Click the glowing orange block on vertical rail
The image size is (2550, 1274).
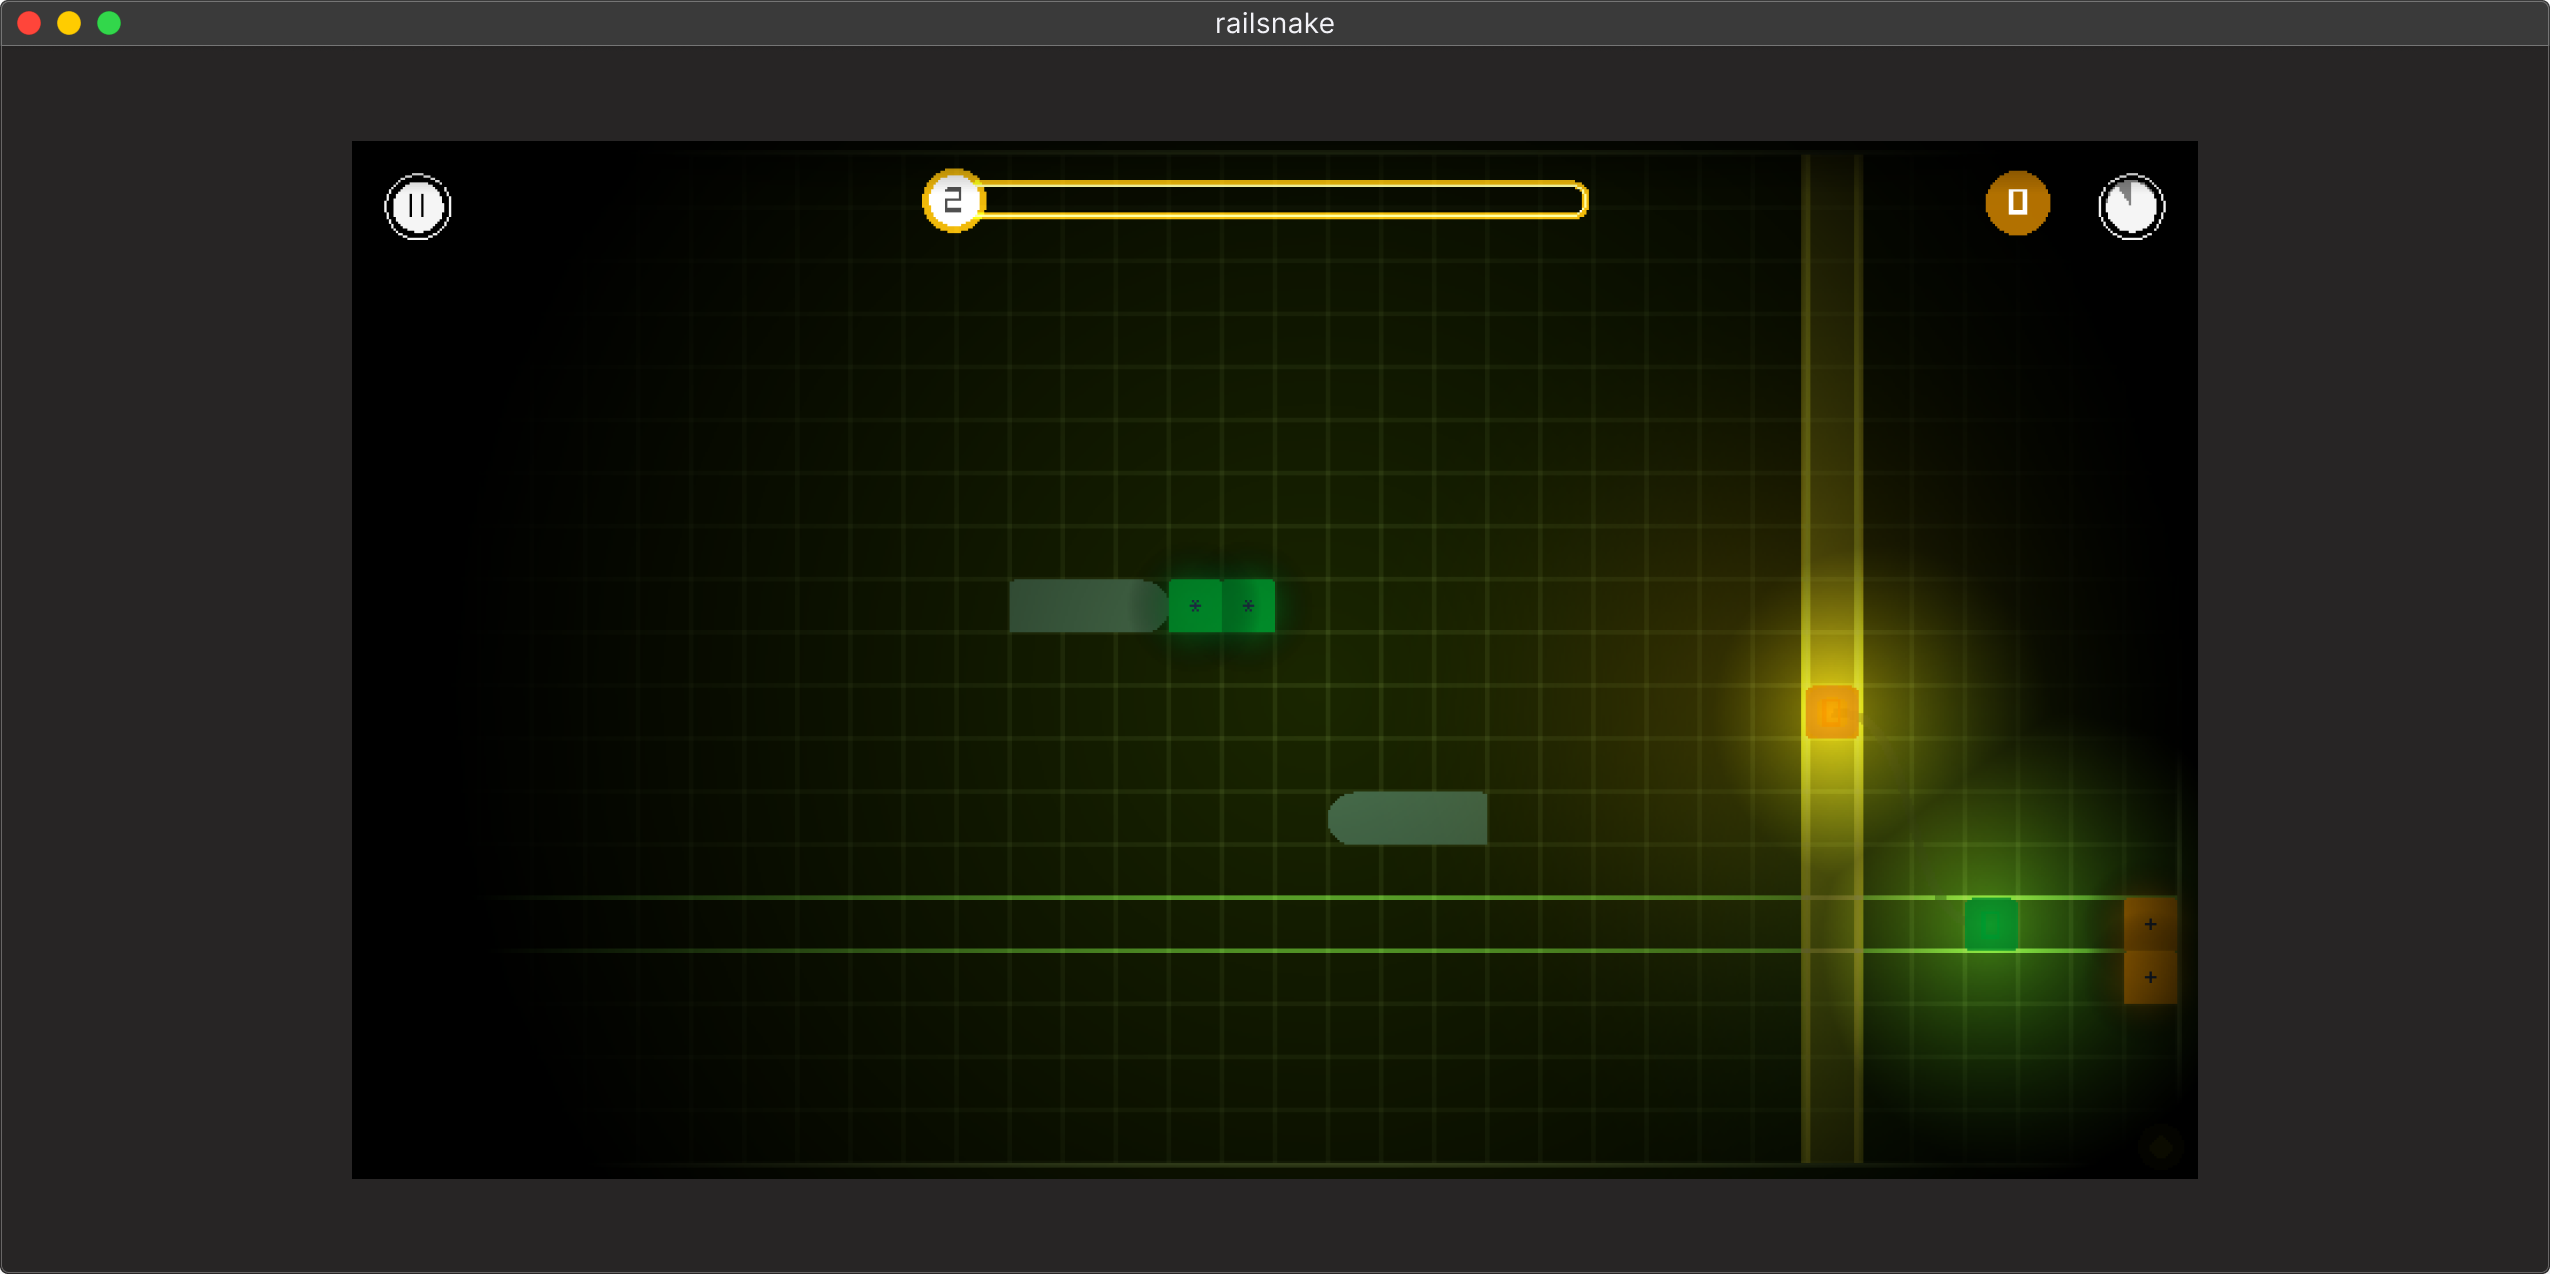click(1832, 712)
